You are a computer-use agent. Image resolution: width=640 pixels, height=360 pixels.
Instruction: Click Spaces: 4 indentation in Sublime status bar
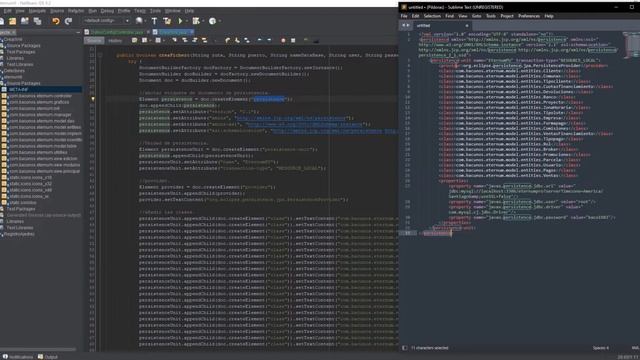[601, 348]
